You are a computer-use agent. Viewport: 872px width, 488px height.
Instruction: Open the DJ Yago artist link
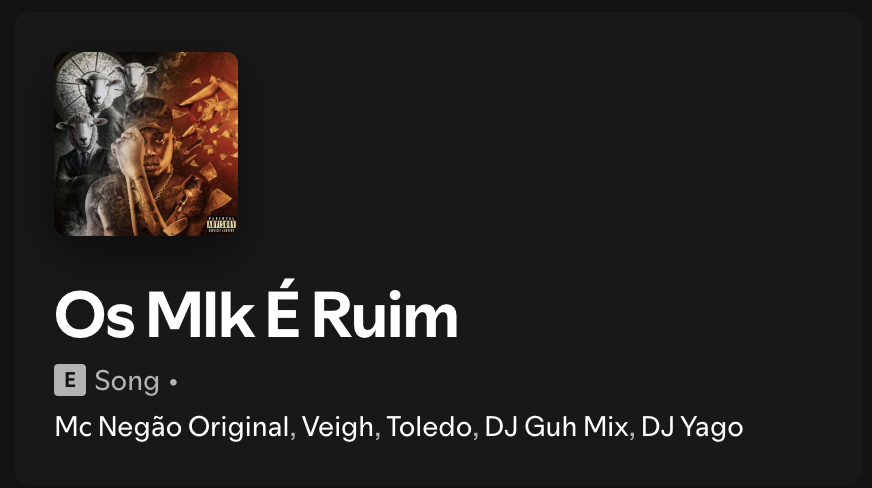click(692, 427)
